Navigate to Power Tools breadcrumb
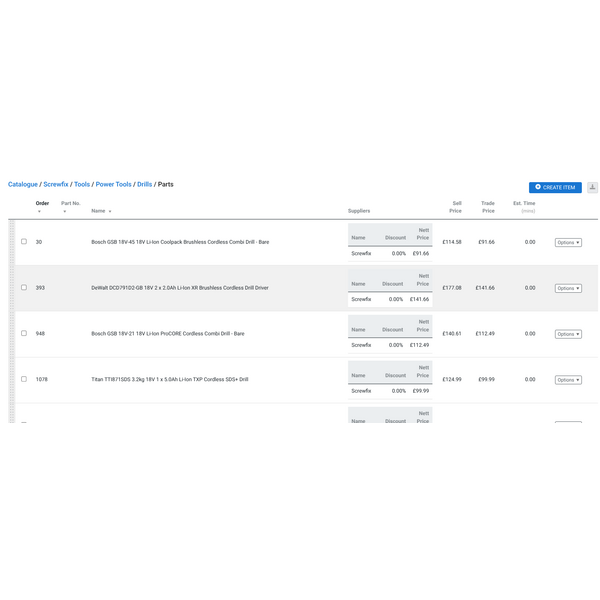The height and width of the screenshot is (600, 600). click(x=113, y=184)
